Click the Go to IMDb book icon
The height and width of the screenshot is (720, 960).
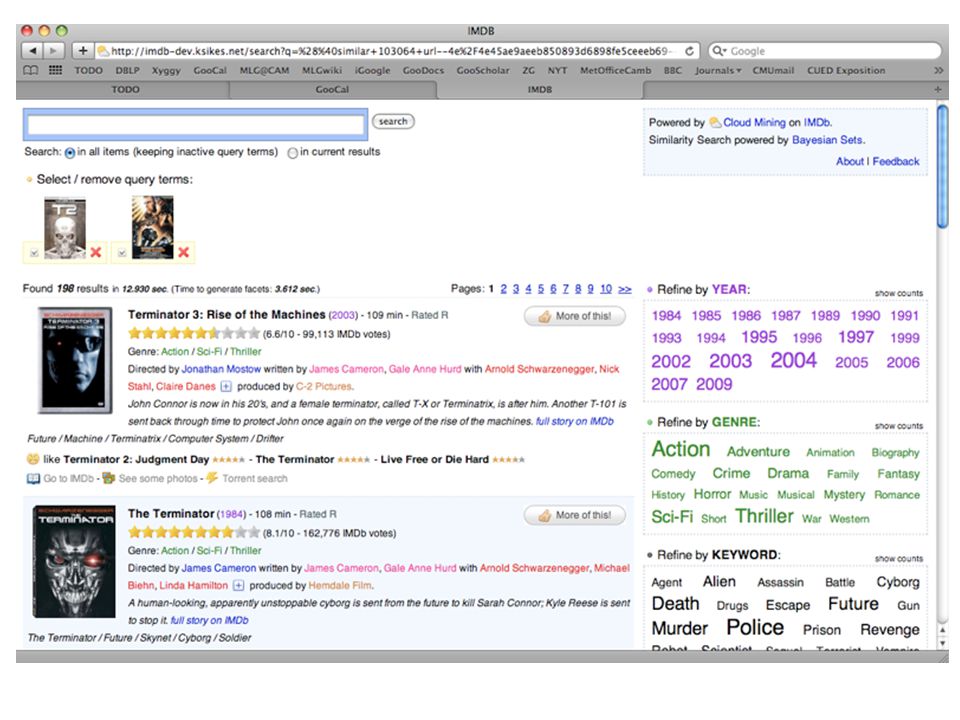[33, 478]
